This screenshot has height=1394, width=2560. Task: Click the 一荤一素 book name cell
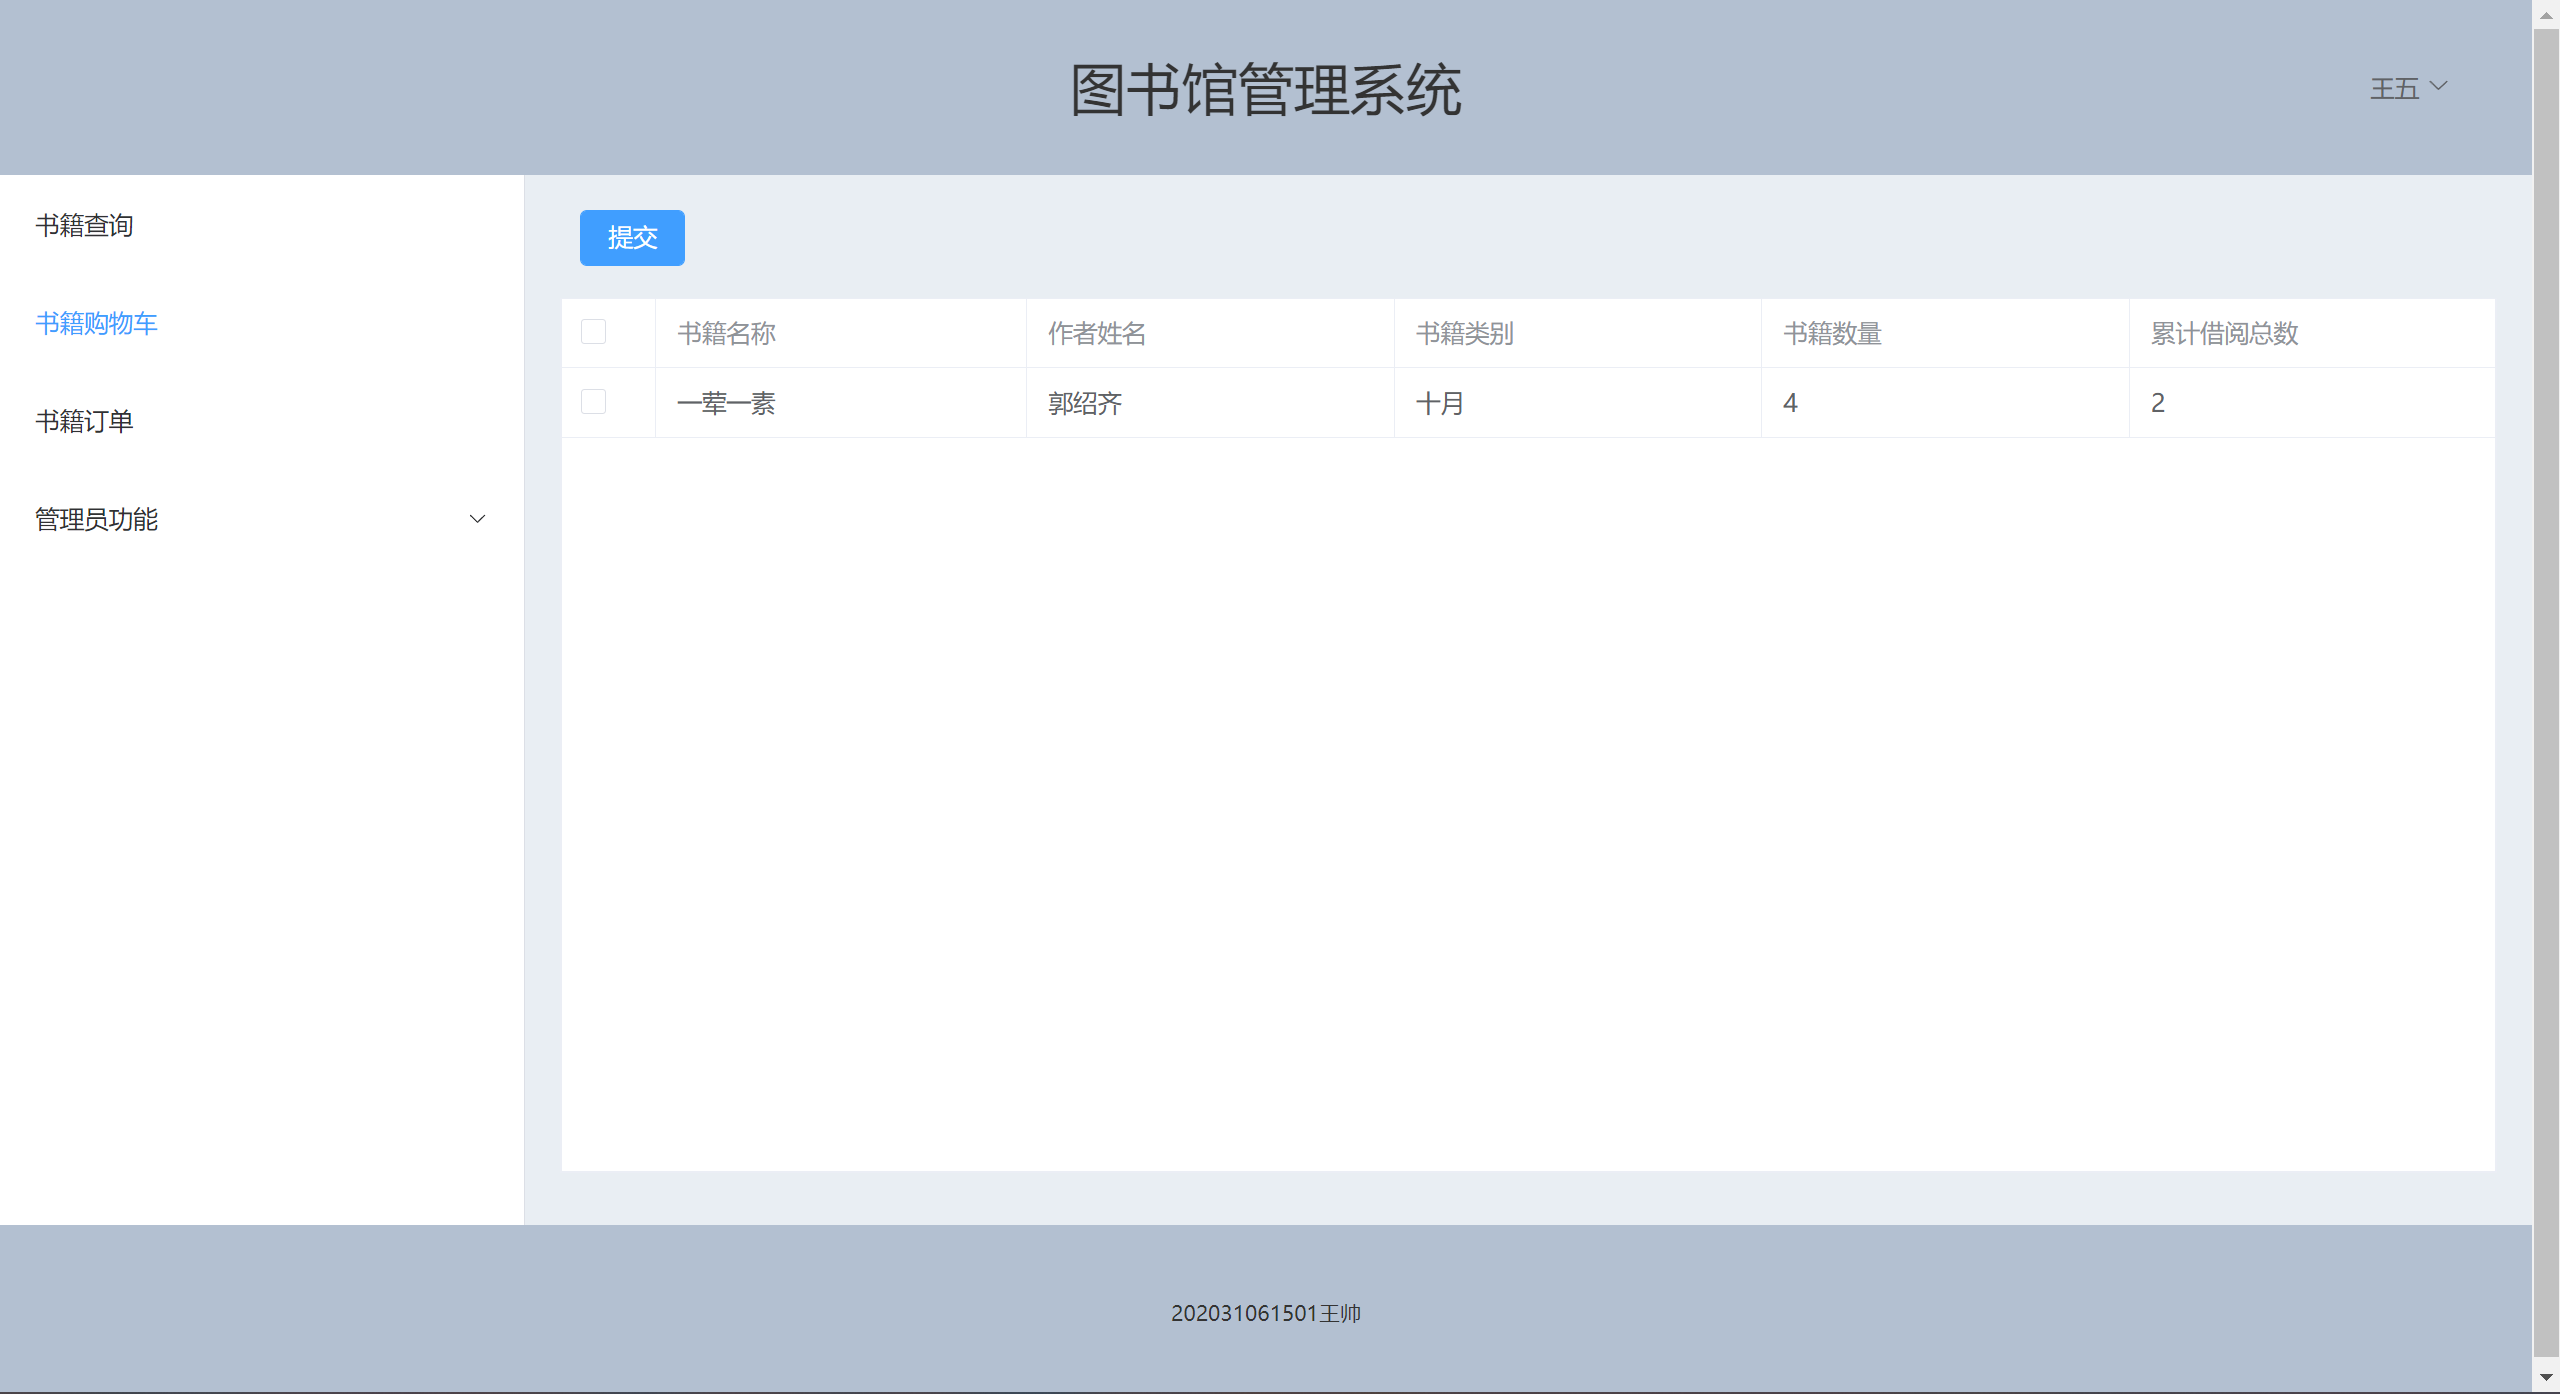point(727,403)
